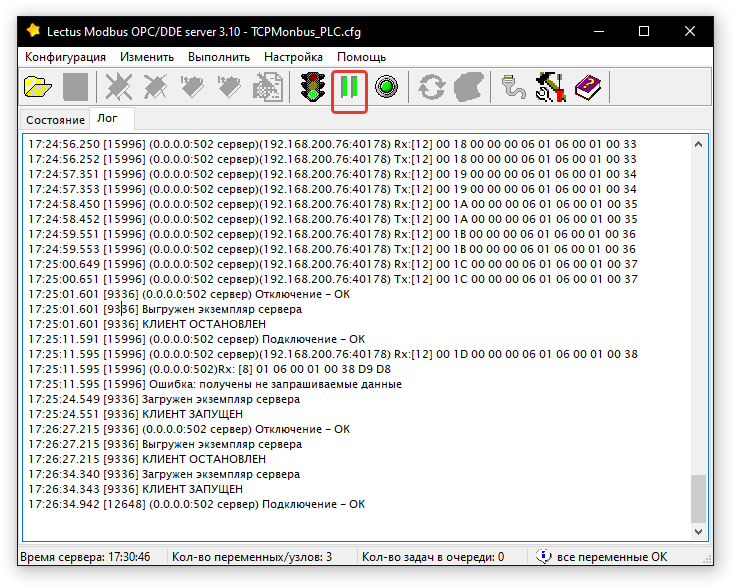Click the log line at 17:24:56.250
Viewport: 735px width, 588px height.
[332, 144]
